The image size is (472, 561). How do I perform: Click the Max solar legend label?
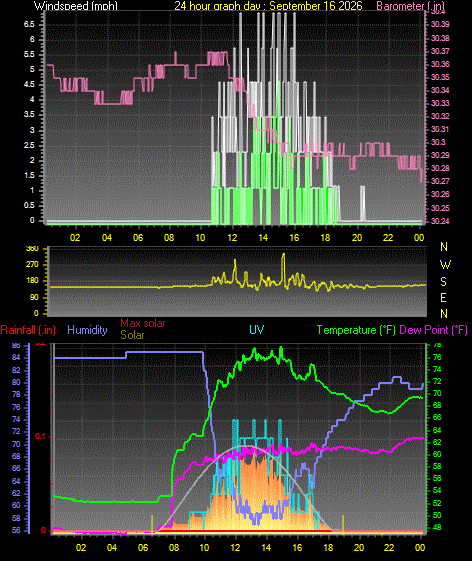pyautogui.click(x=142, y=323)
